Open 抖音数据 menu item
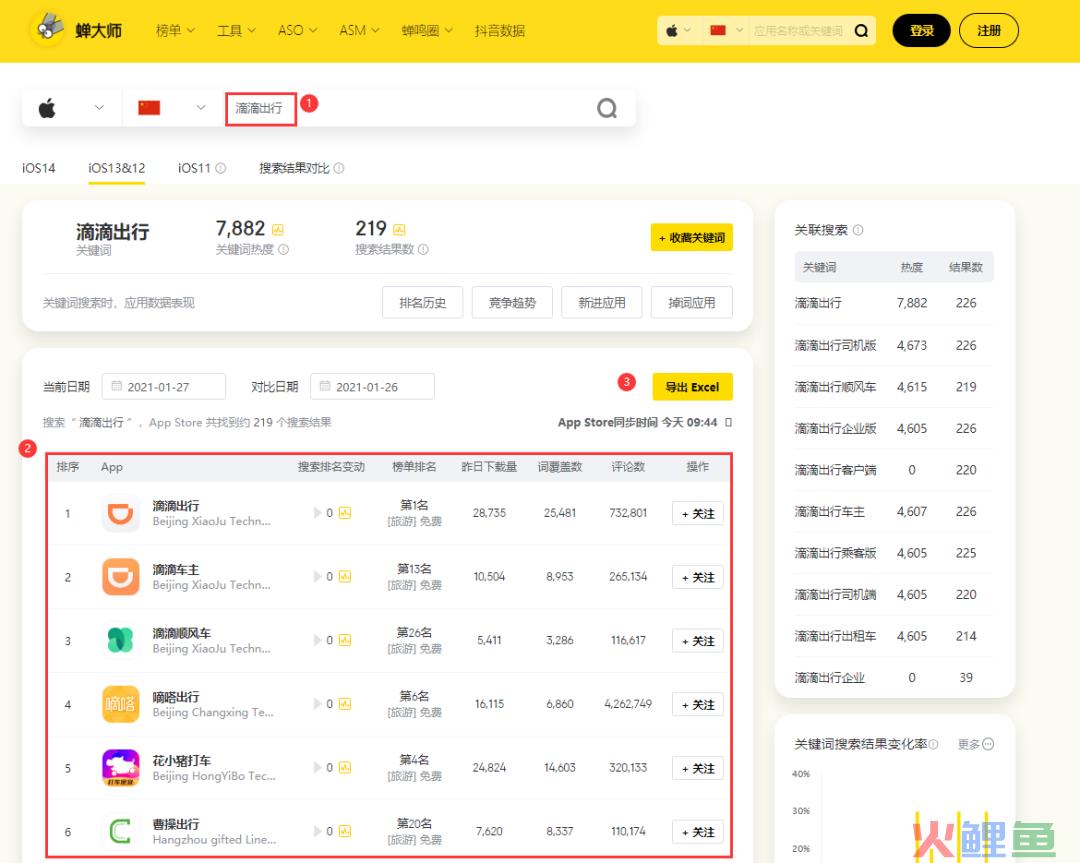The height and width of the screenshot is (863, 1080). pyautogui.click(x=500, y=30)
